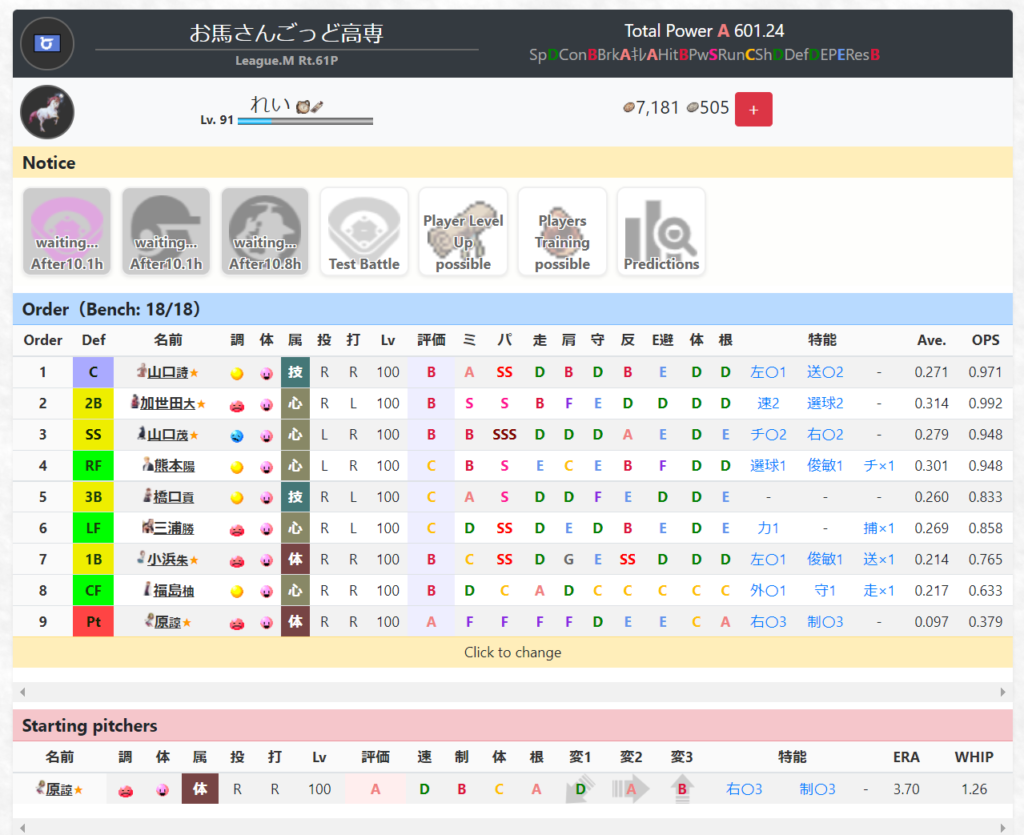Click the red Pt position cell in row 9
Viewport: 1024px width, 835px height.
coord(93,622)
